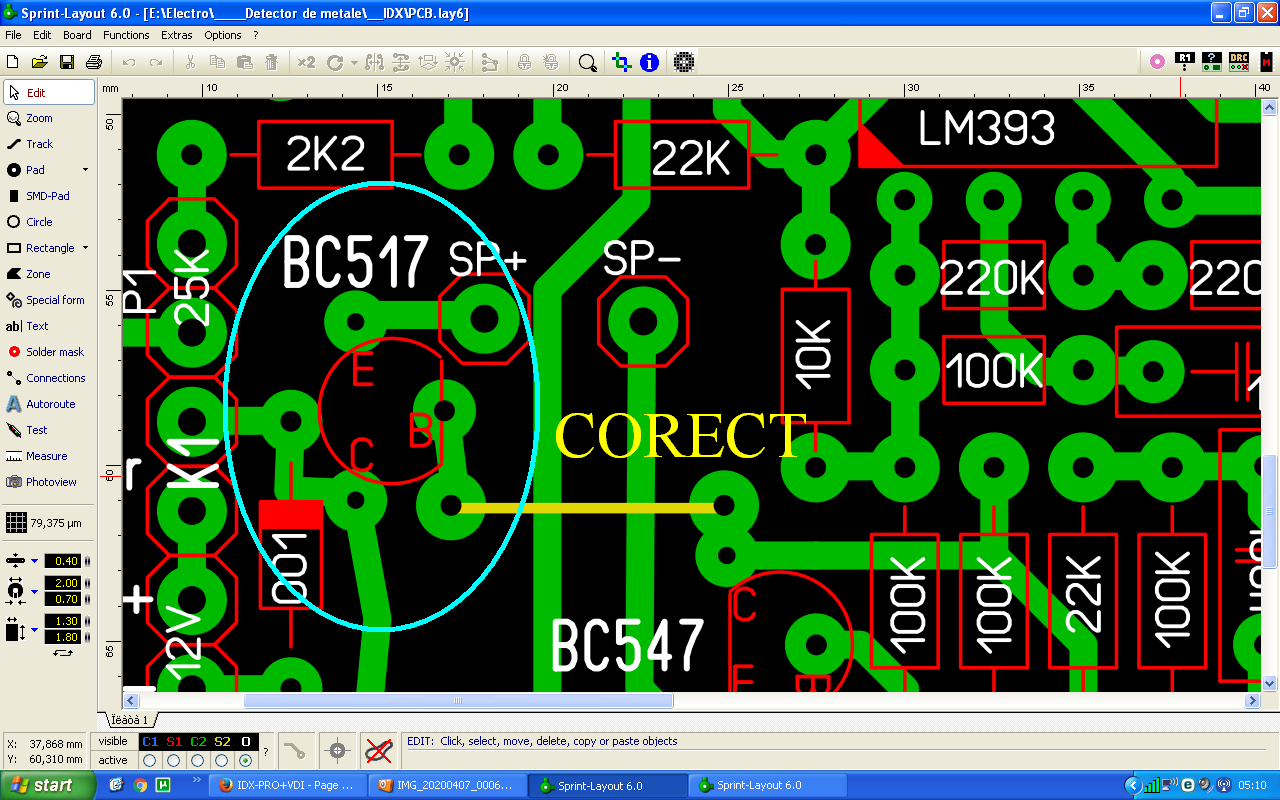Open track width presets dropdown arrow
Screen dimensions: 1280x800
[x=34, y=561]
